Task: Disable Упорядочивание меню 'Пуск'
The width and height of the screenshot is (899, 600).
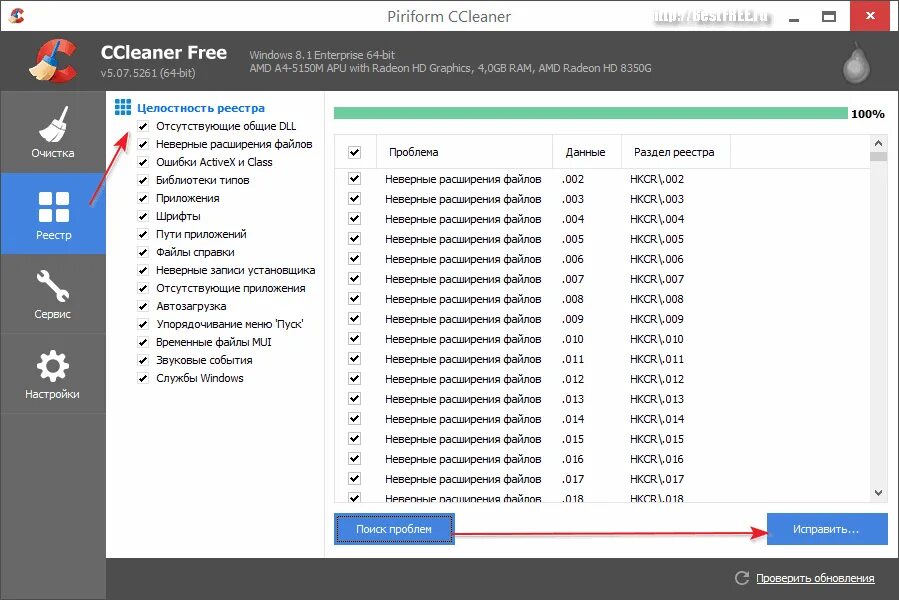Action: [x=143, y=324]
